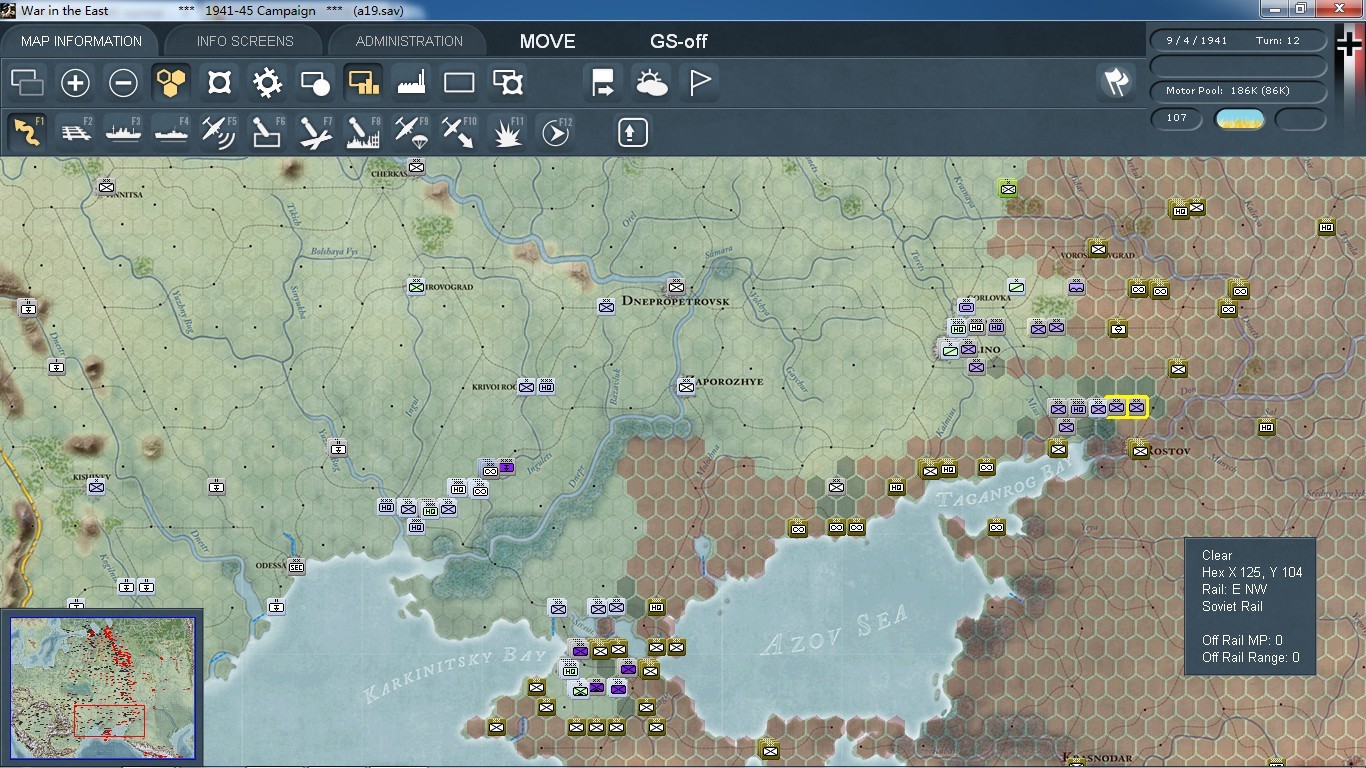The height and width of the screenshot is (768, 1366).
Task: Click the flag with arrow icon
Action: coord(603,83)
